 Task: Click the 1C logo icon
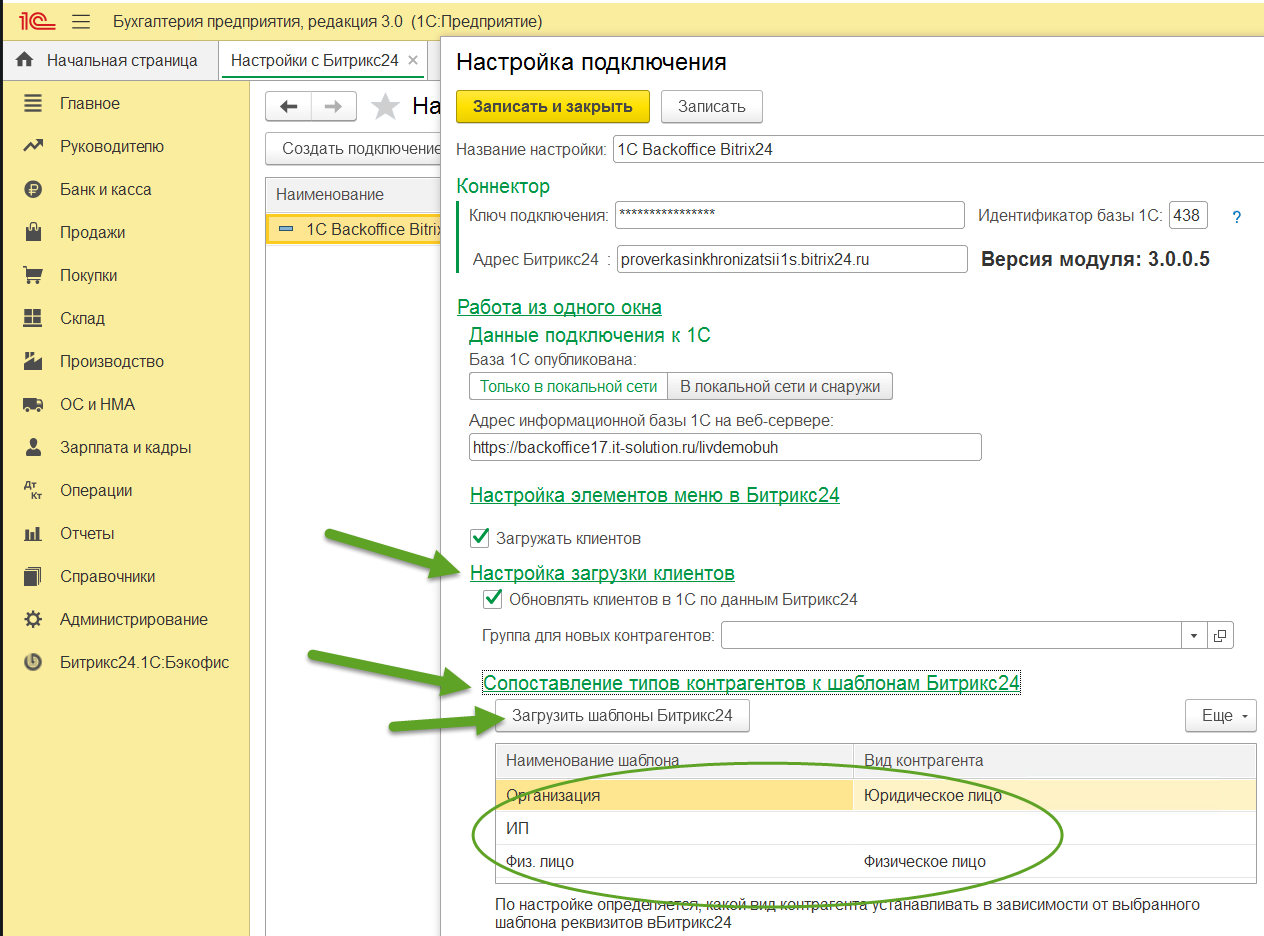tap(35, 21)
